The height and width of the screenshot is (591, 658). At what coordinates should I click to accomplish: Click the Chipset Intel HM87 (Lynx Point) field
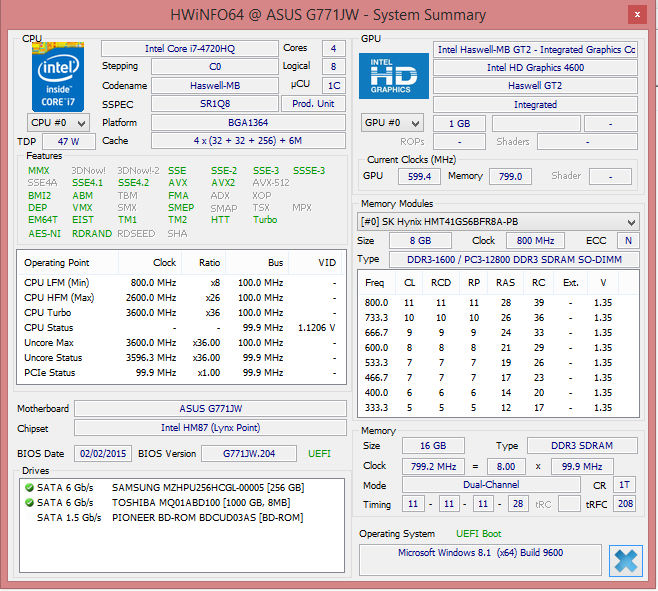[210, 428]
